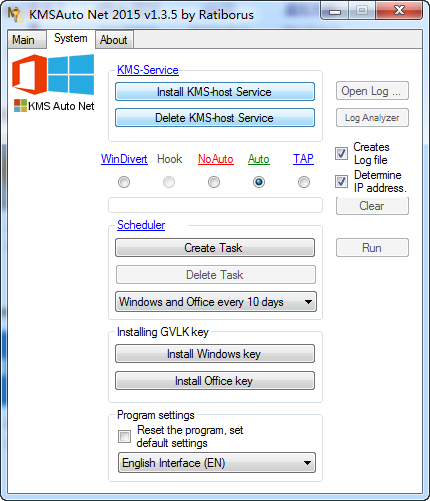Image resolution: width=430 pixels, height=501 pixels.
Task: Click the Create Task button
Action: (x=215, y=248)
